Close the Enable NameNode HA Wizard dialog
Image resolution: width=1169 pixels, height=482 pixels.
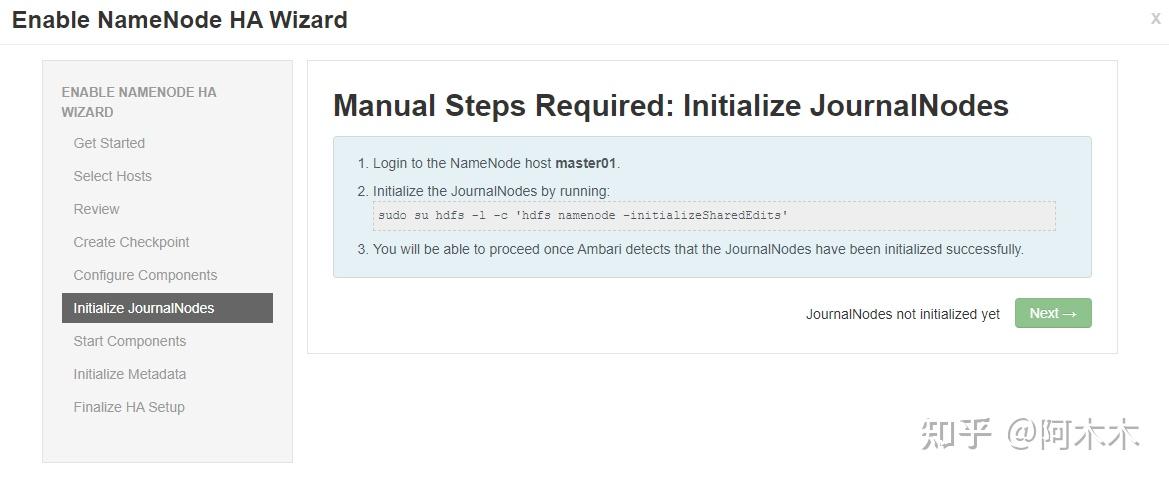click(1155, 19)
